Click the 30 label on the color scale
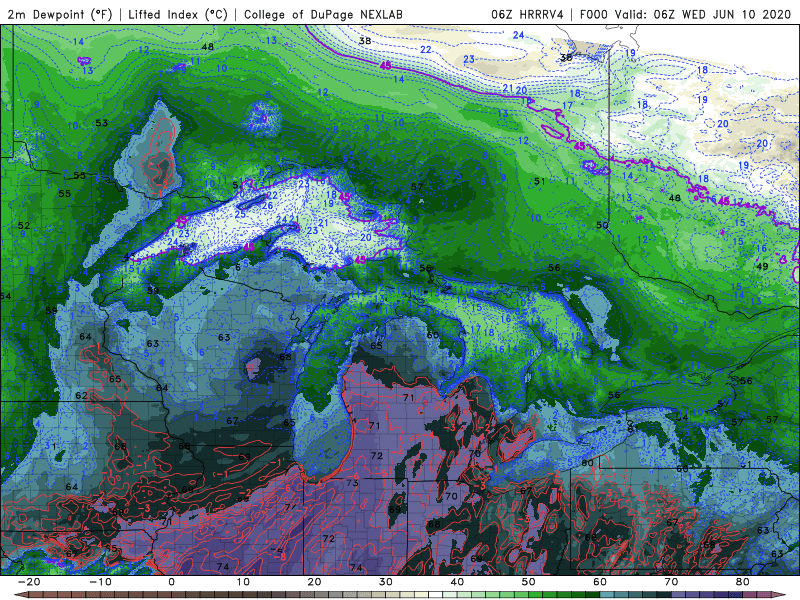Viewport: 800px width, 600px height. (386, 582)
